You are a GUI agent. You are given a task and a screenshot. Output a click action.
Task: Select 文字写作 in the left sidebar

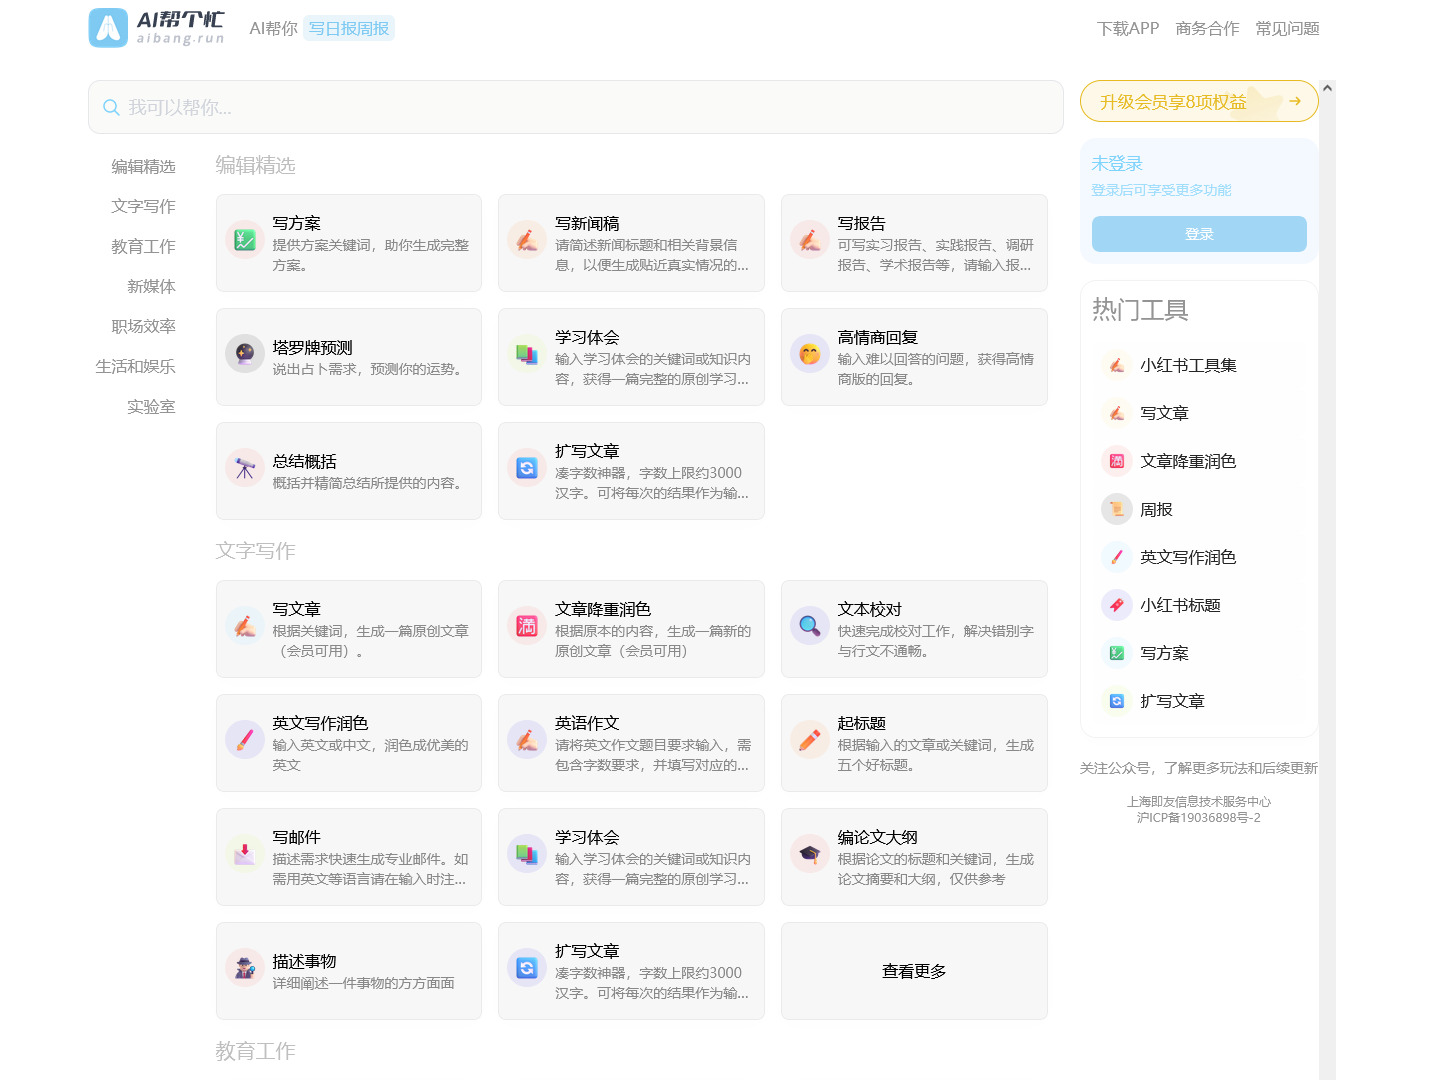(143, 206)
